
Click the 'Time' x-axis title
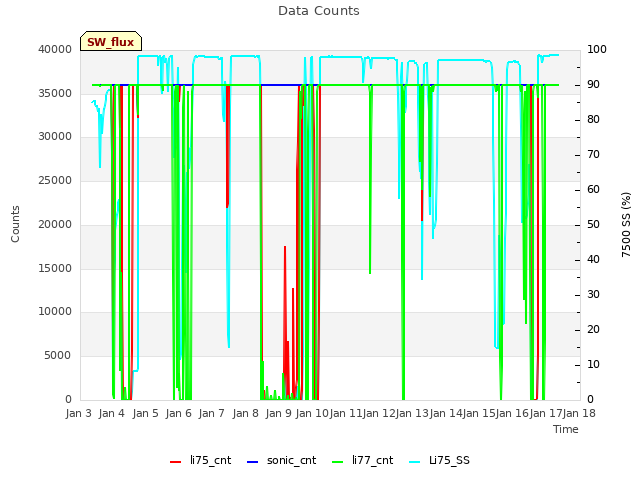pyautogui.click(x=566, y=429)
